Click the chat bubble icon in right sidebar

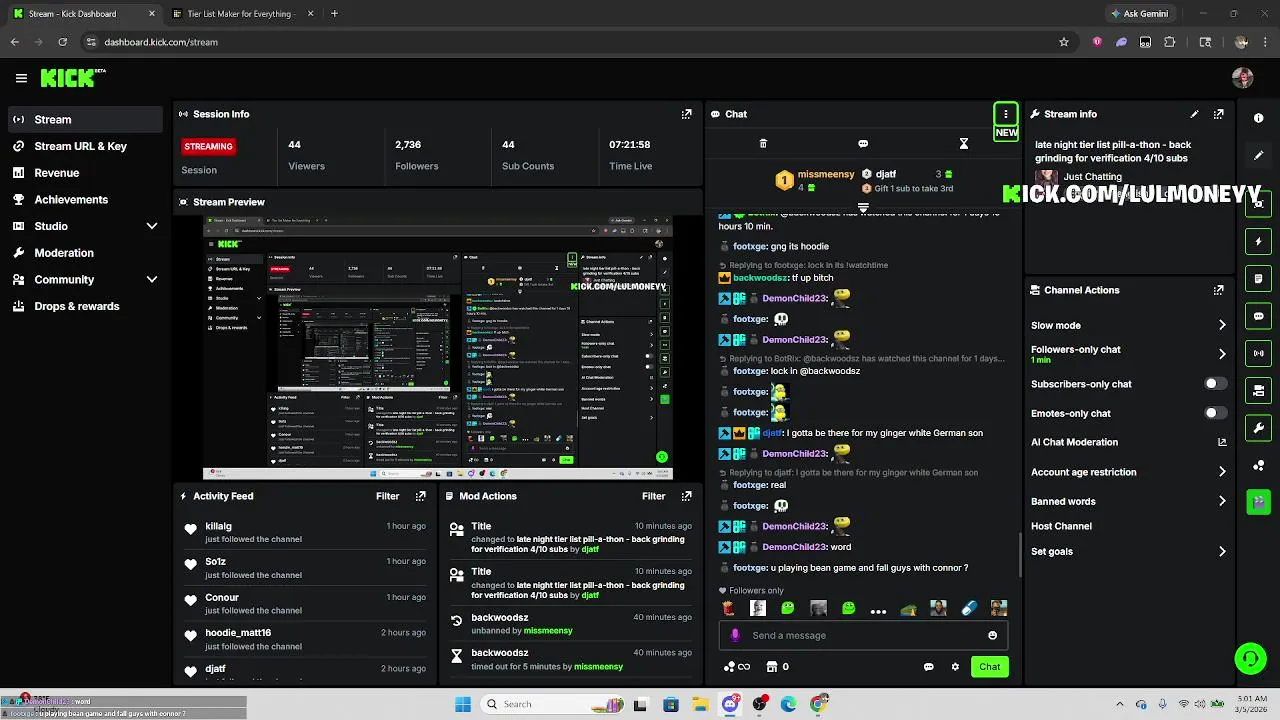coord(1259,316)
